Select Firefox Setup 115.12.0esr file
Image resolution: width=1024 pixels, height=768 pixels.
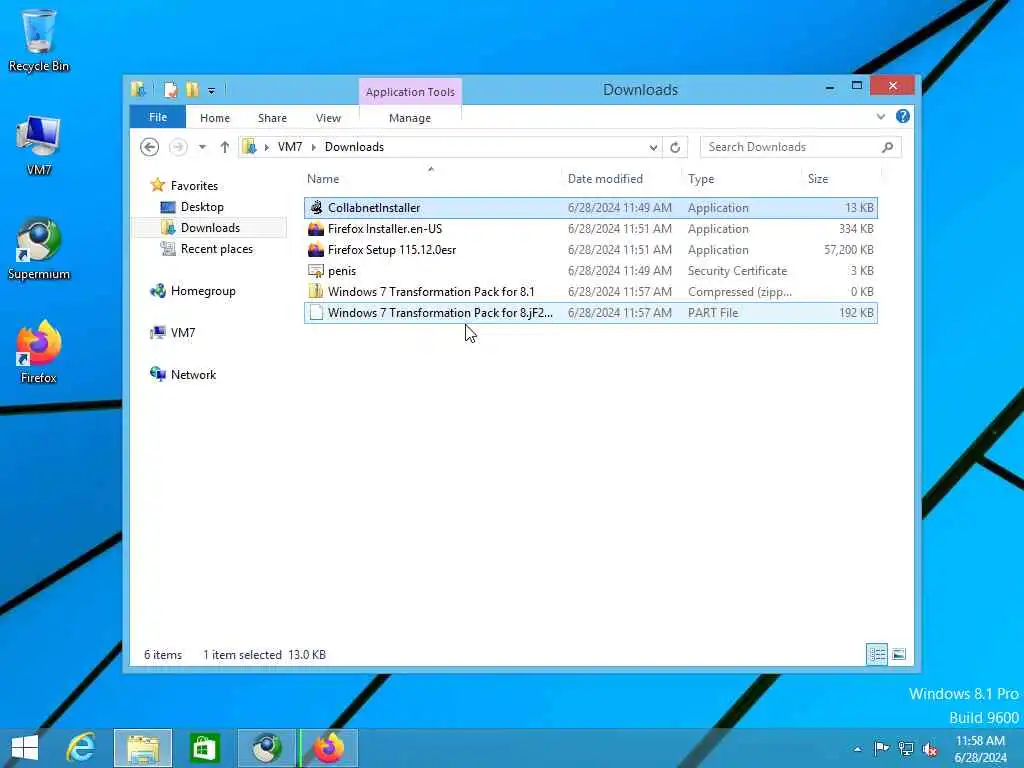click(590, 249)
